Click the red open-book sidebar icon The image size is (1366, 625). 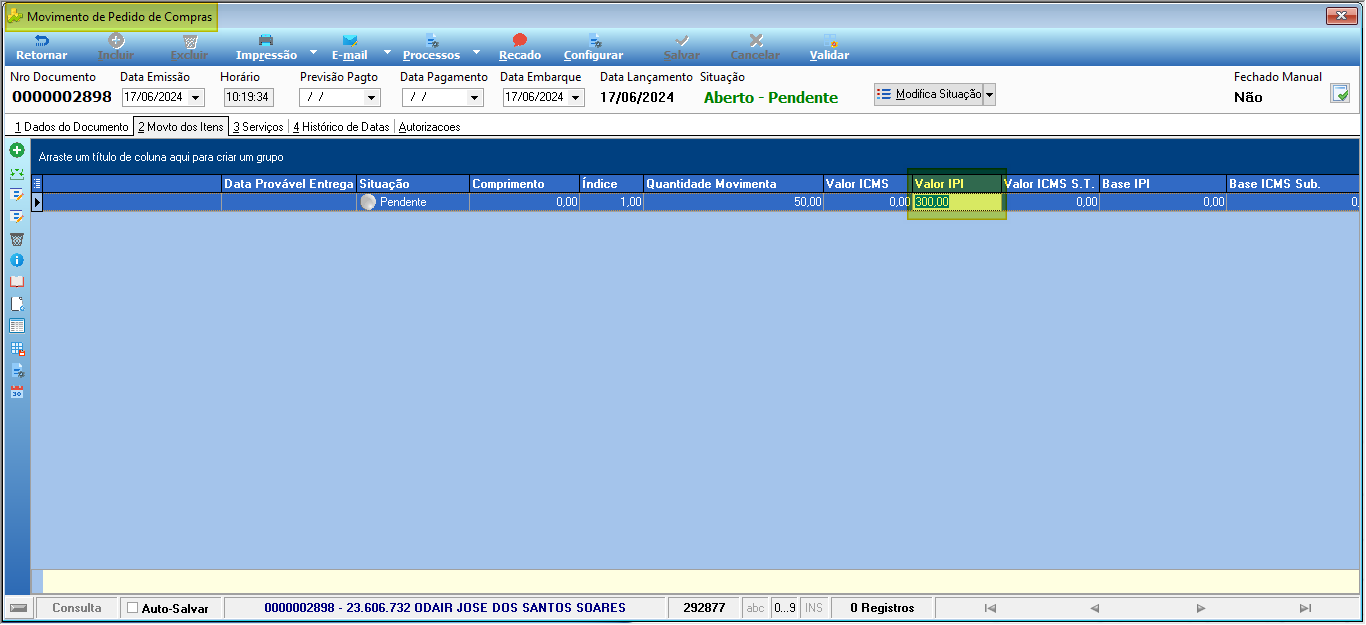click(17, 282)
